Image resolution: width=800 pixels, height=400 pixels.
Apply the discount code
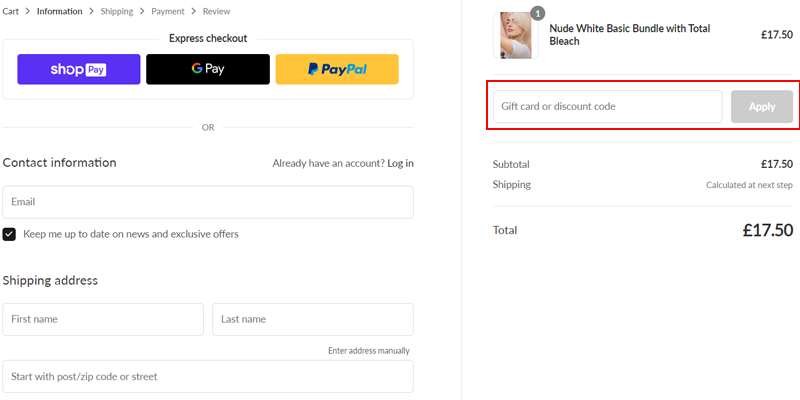(x=762, y=107)
